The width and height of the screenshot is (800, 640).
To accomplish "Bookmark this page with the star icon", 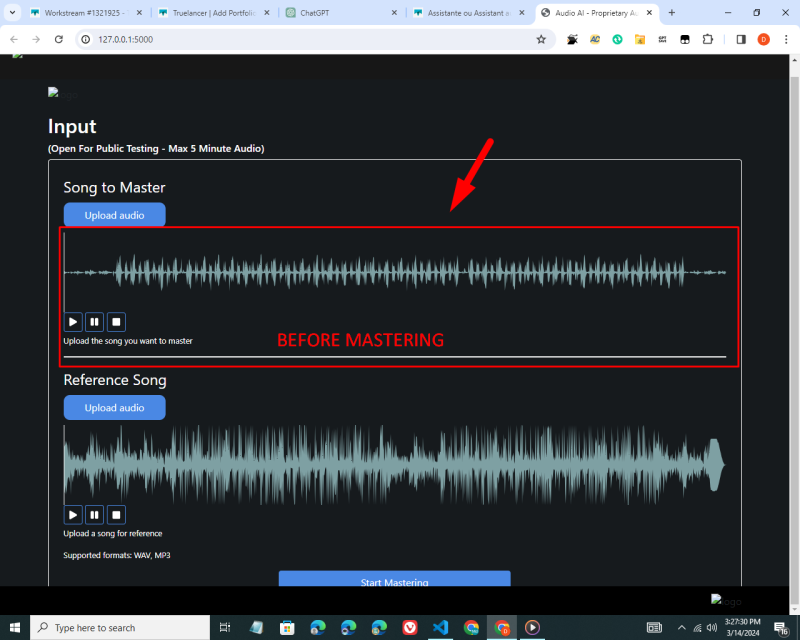I will click(541, 39).
